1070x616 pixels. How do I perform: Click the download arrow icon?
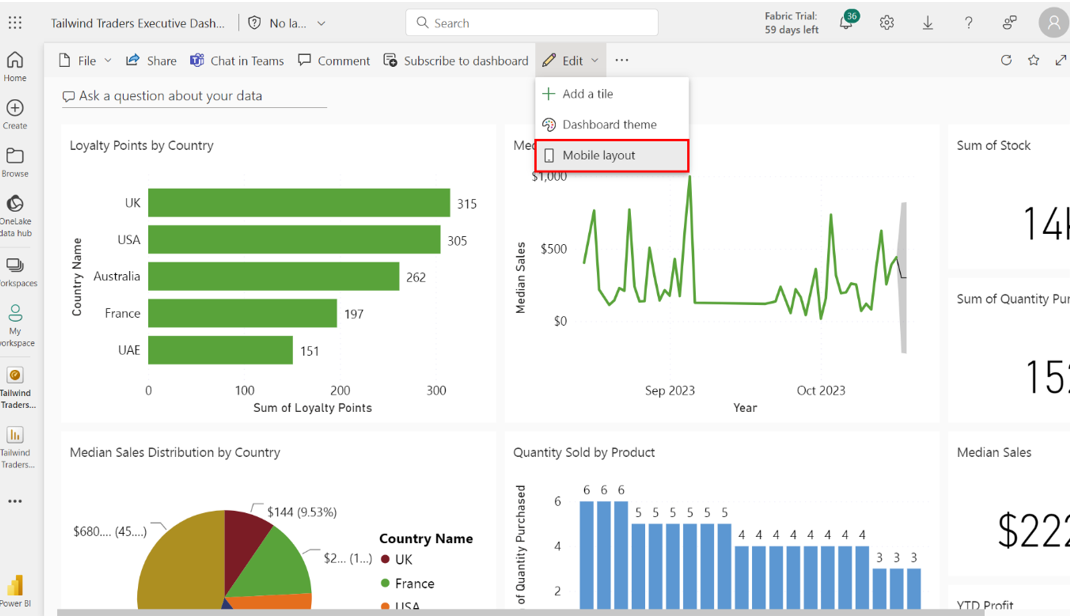click(x=928, y=23)
